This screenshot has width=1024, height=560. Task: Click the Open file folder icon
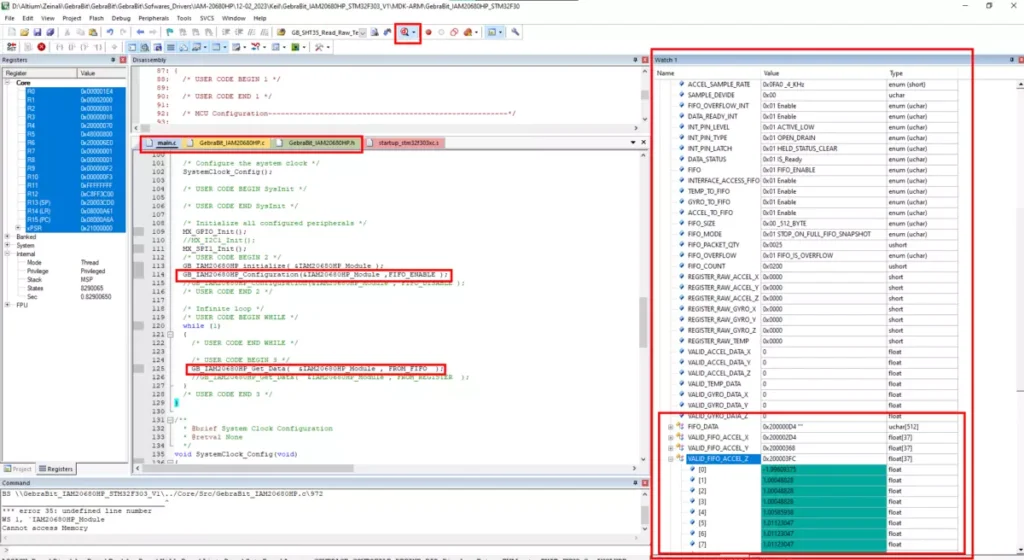[24, 32]
